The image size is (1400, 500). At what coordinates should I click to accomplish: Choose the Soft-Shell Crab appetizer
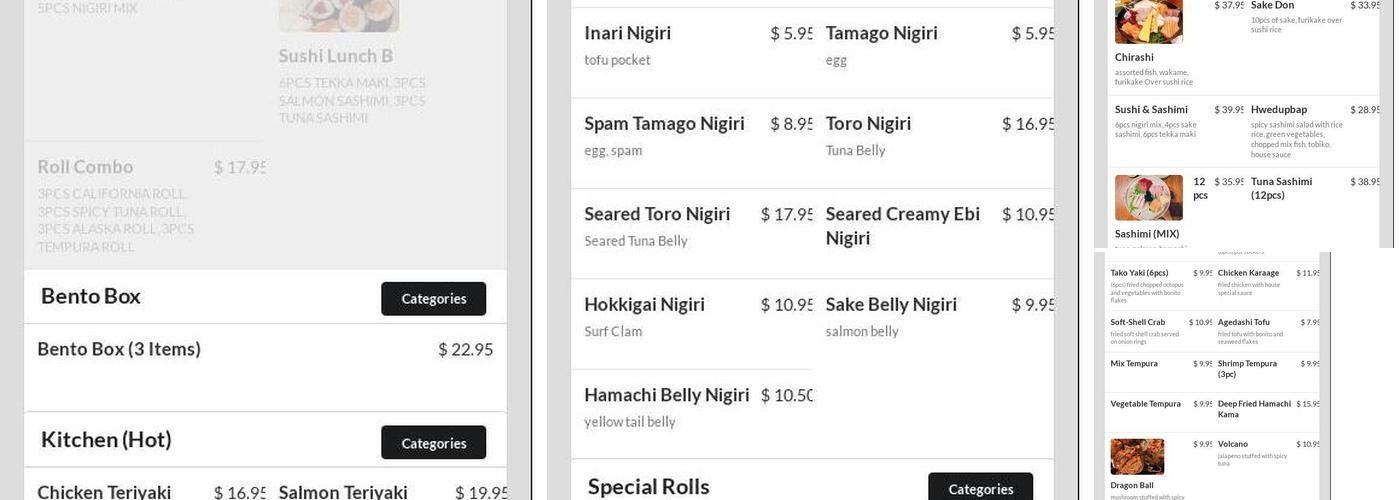click(x=1137, y=322)
